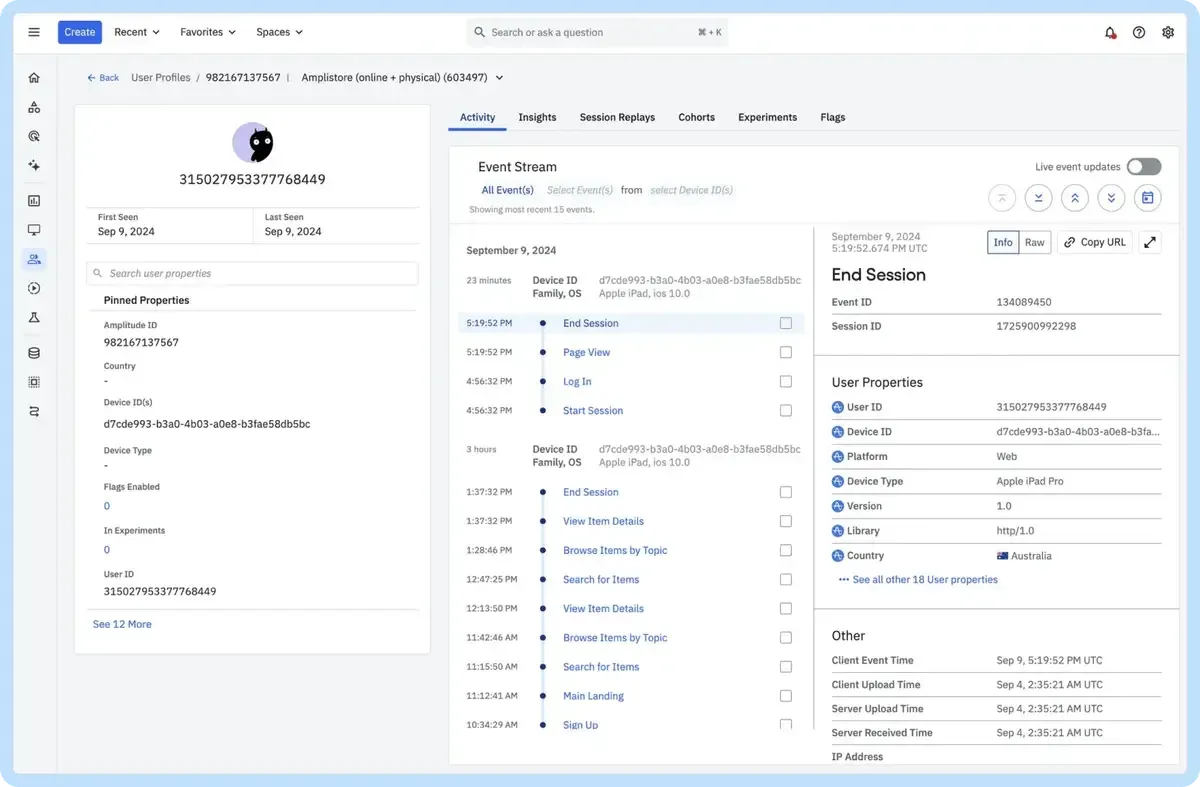Open the Recent dropdown menu

click(137, 32)
